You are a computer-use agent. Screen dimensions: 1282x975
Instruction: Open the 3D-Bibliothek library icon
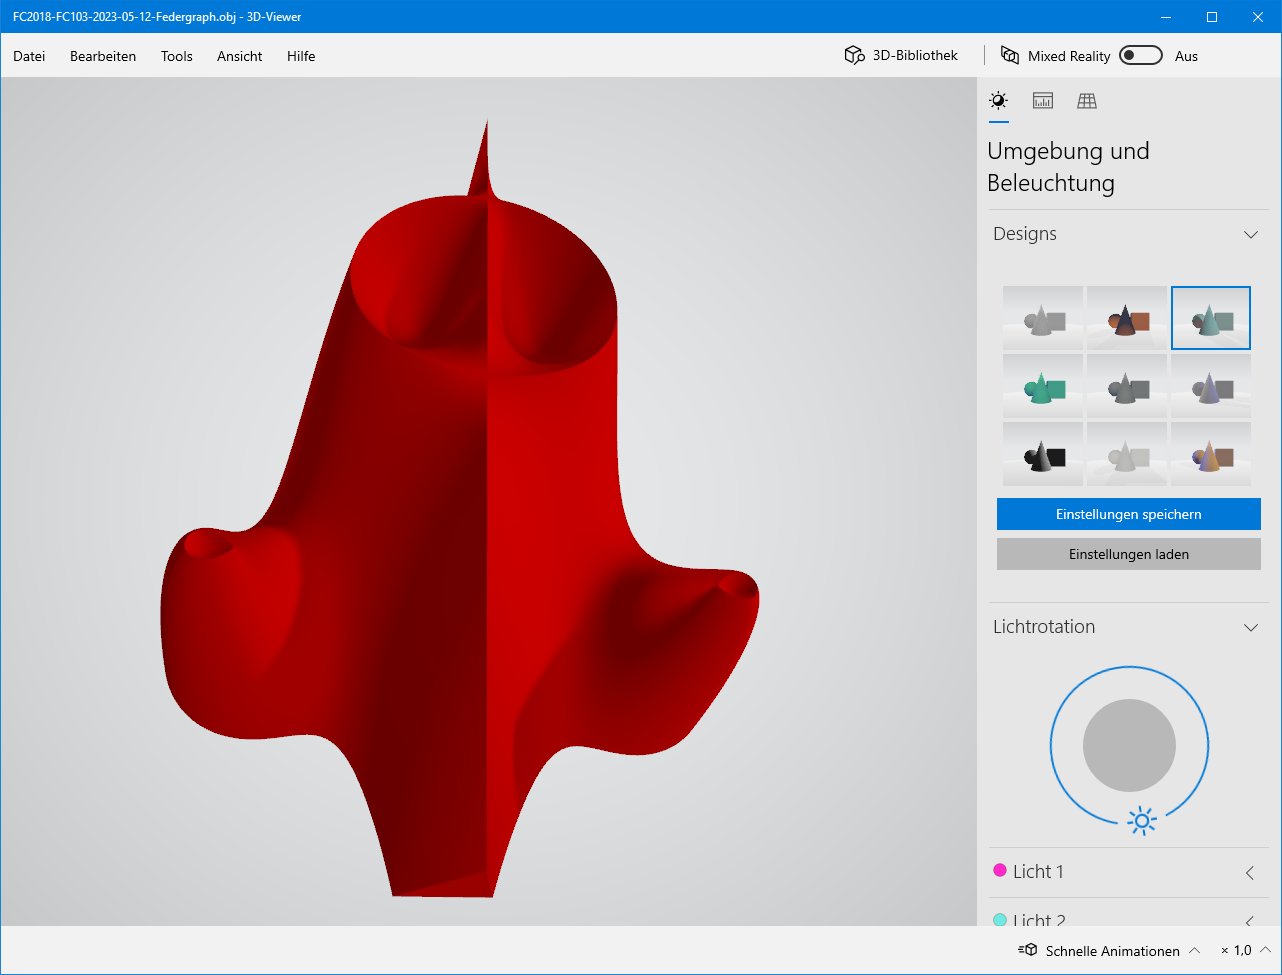click(854, 56)
